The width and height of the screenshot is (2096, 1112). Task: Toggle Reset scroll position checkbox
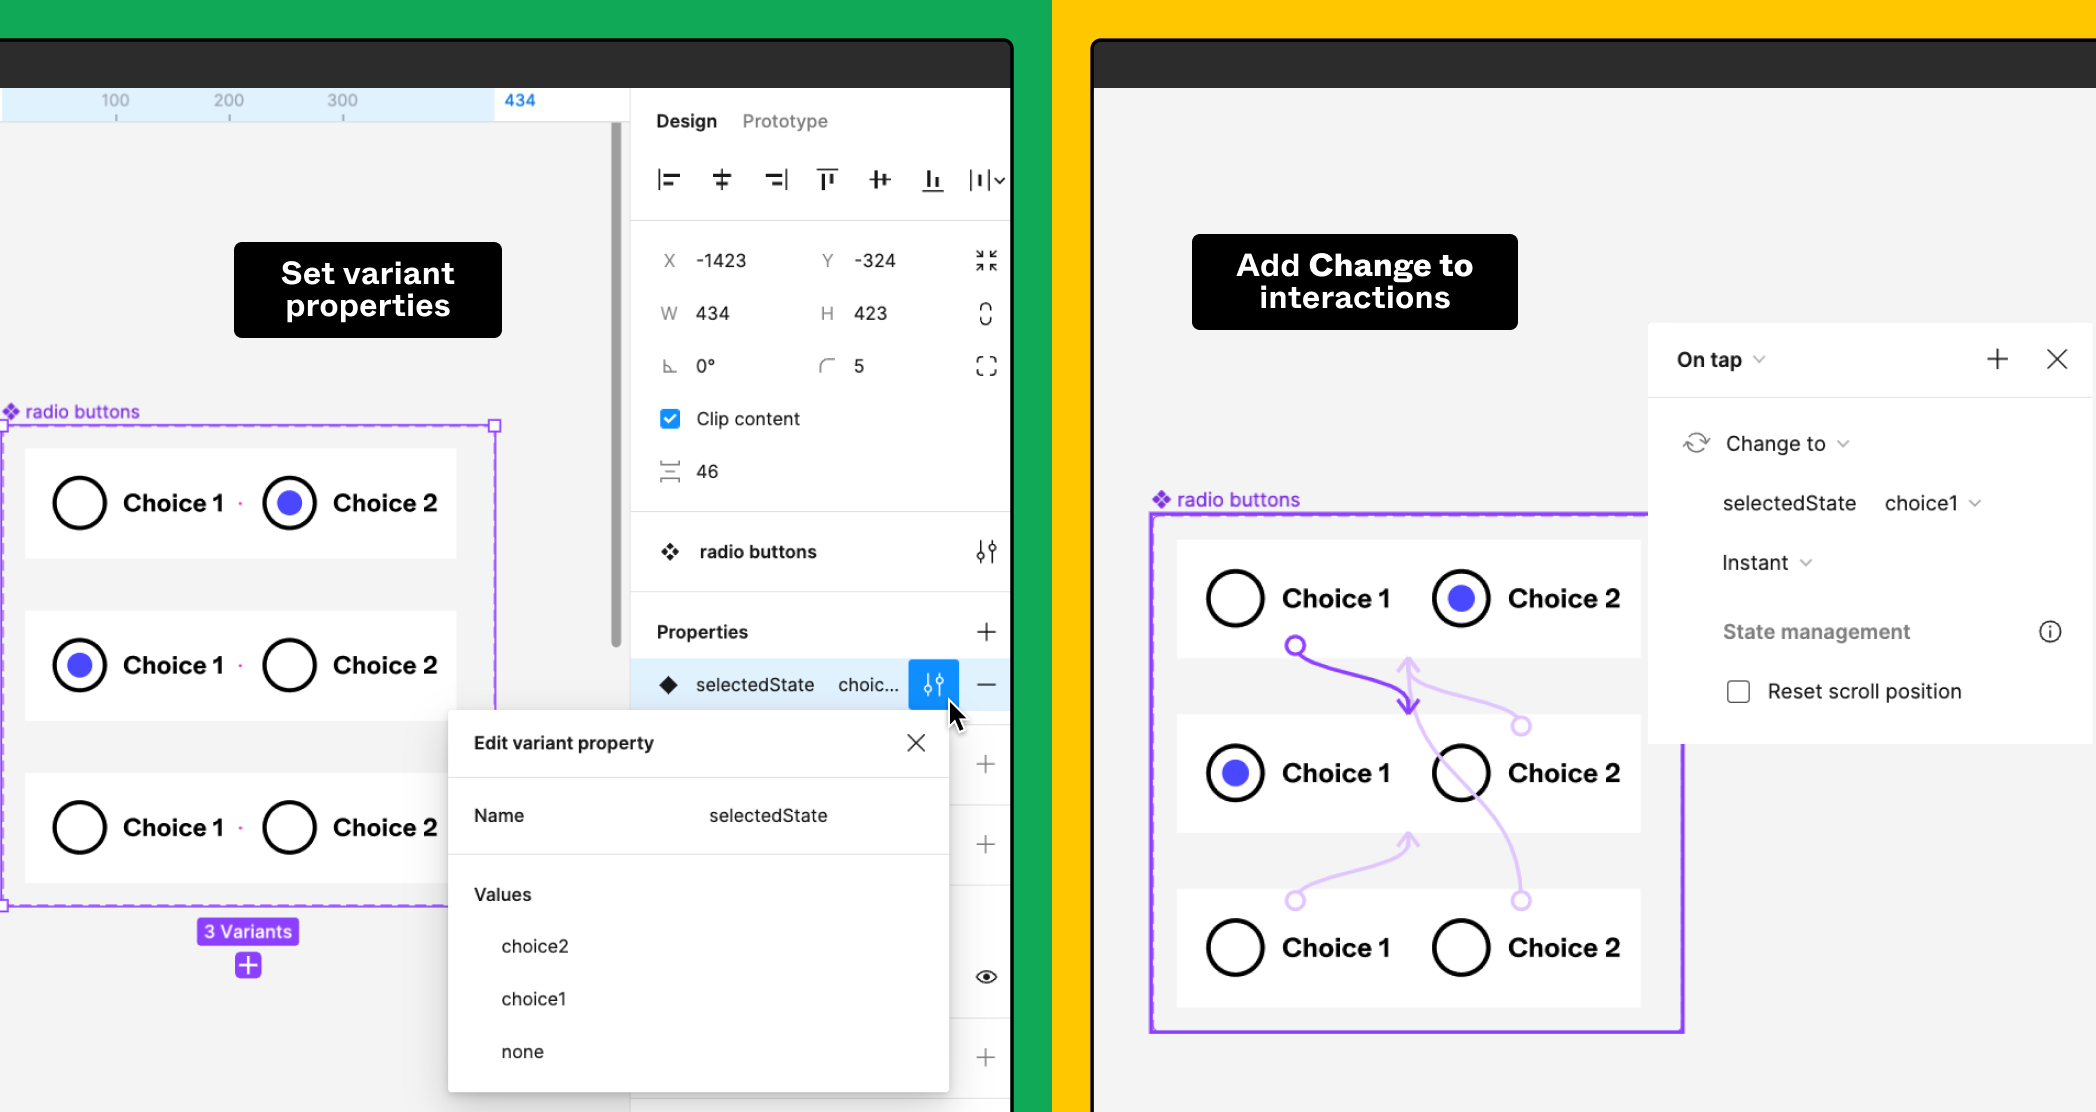coord(1738,690)
